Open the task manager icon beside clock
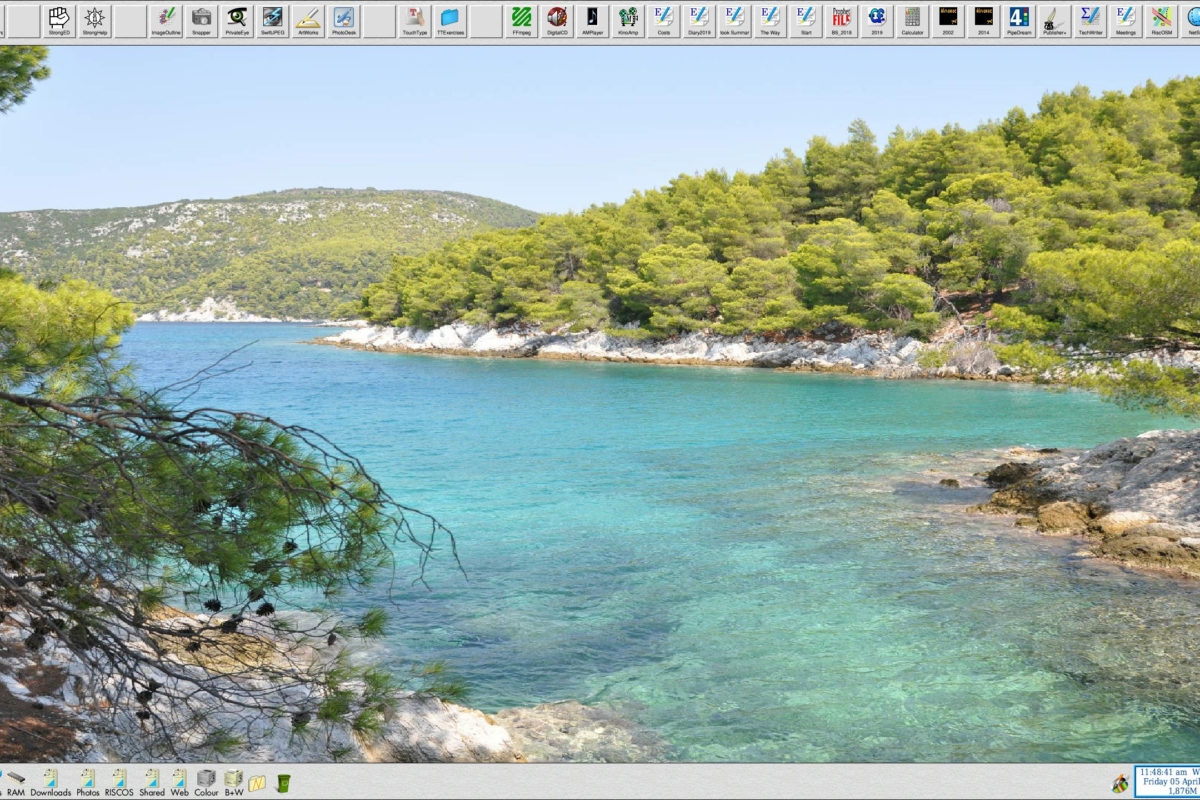1200x800 pixels. pyautogui.click(x=1121, y=783)
